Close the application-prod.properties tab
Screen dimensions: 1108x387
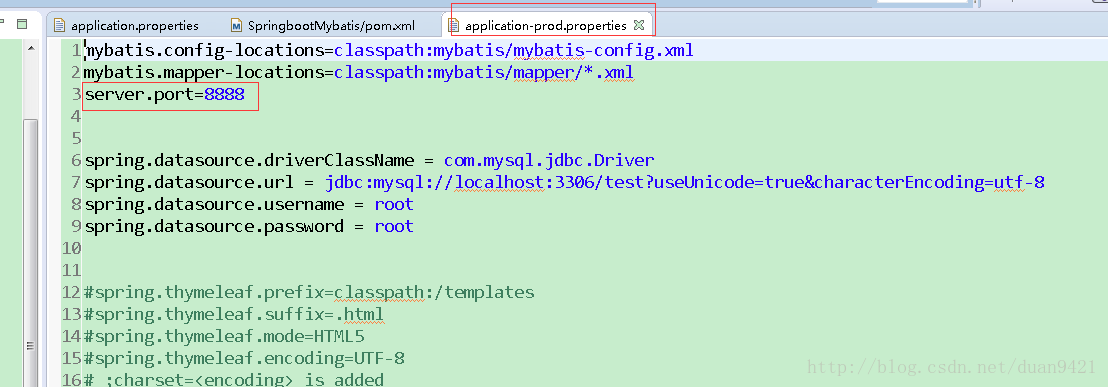point(639,25)
